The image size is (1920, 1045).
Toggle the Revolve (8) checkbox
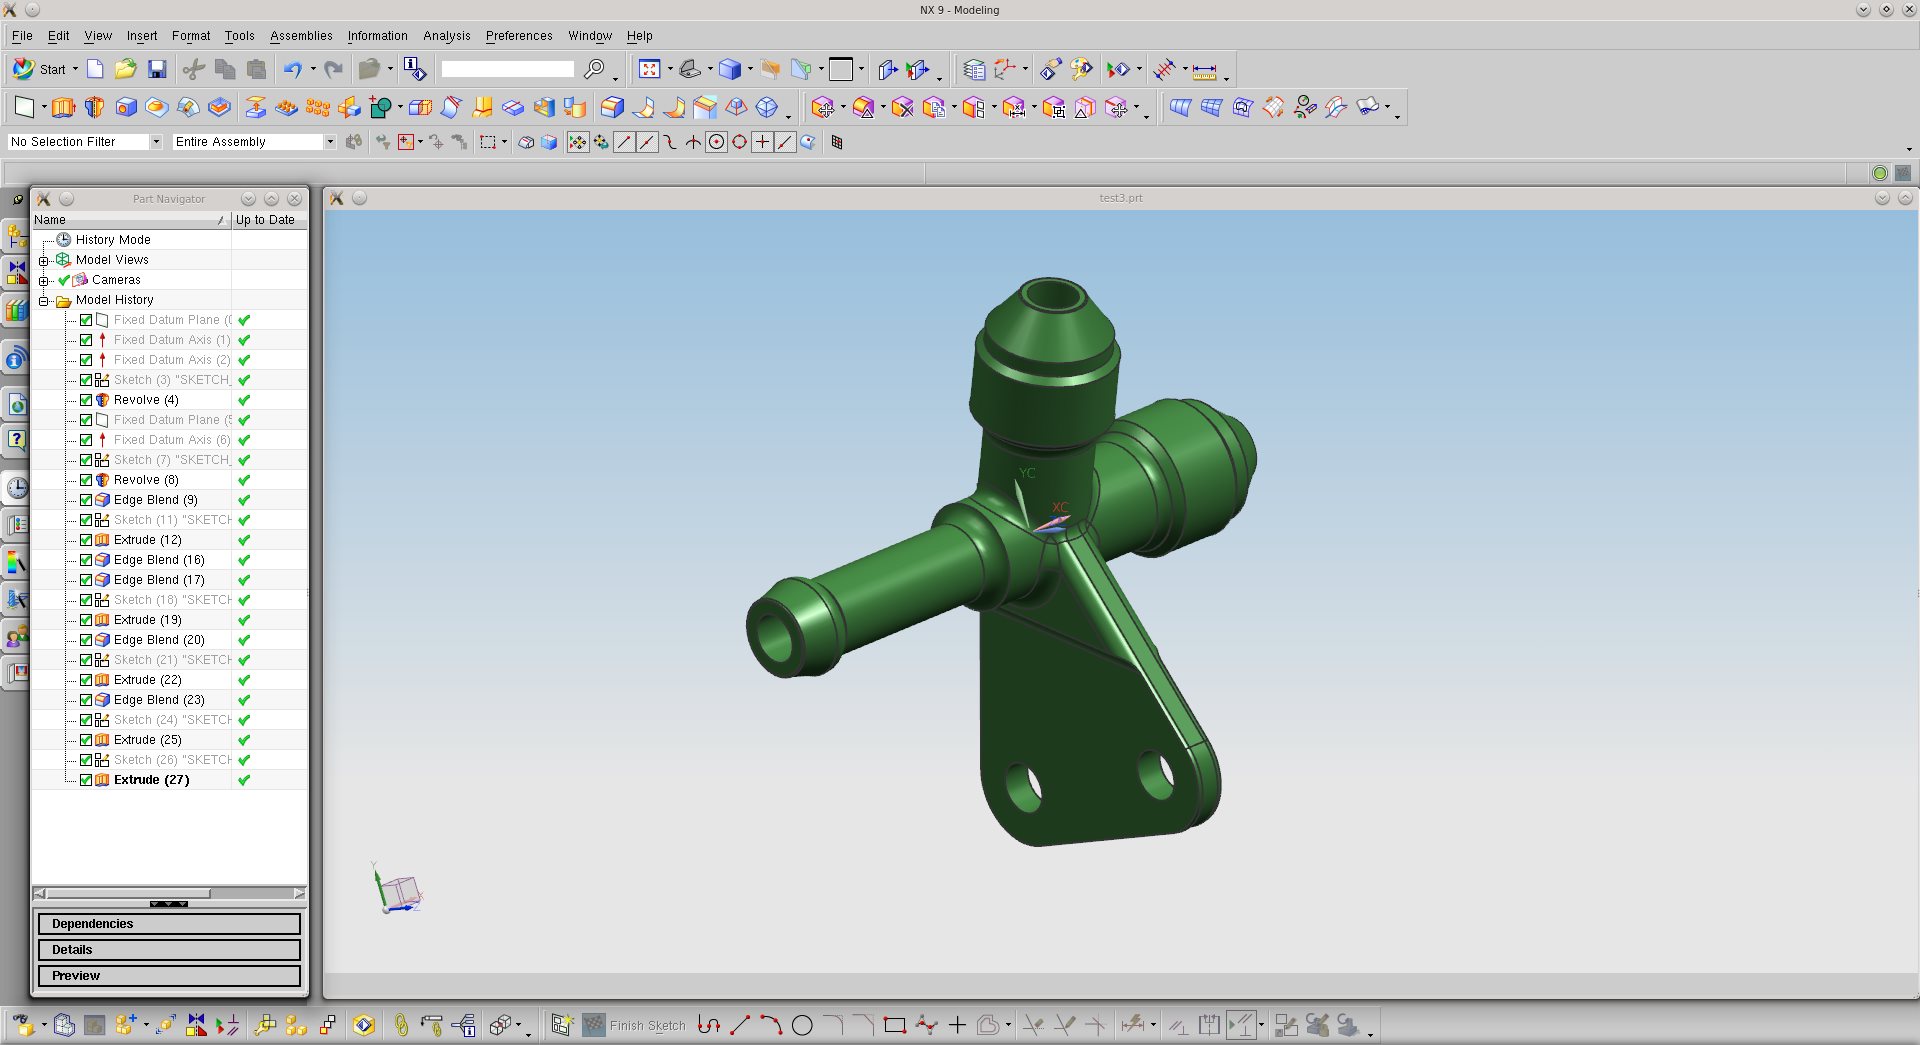point(86,480)
